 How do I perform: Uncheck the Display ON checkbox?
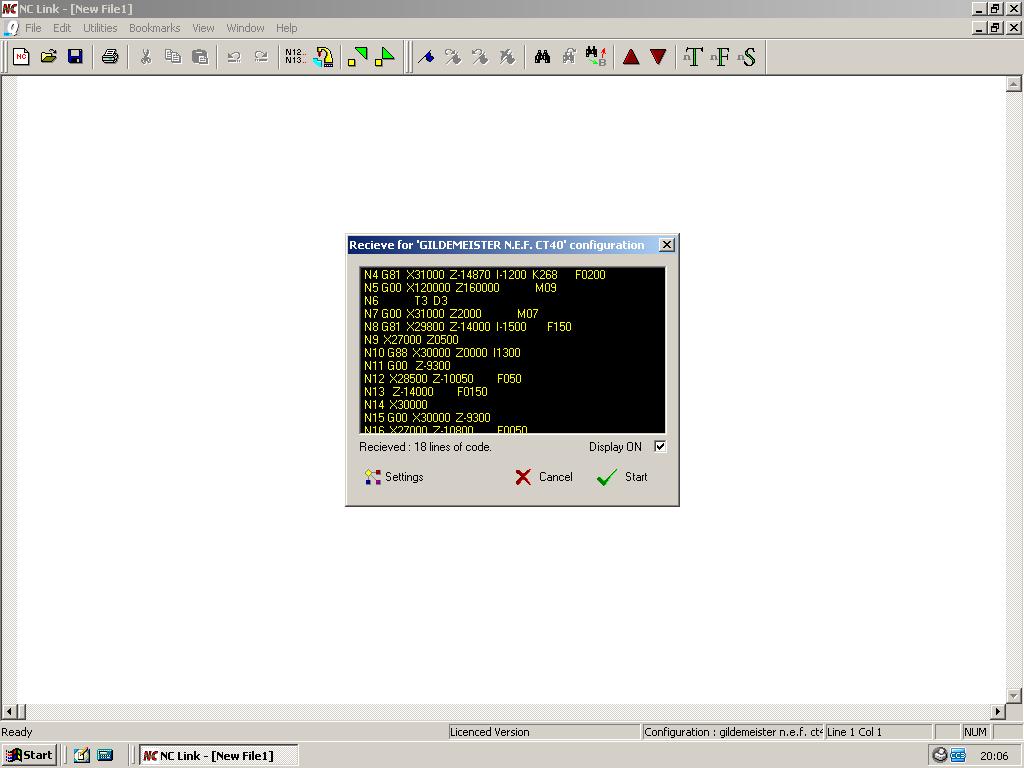[x=660, y=447]
